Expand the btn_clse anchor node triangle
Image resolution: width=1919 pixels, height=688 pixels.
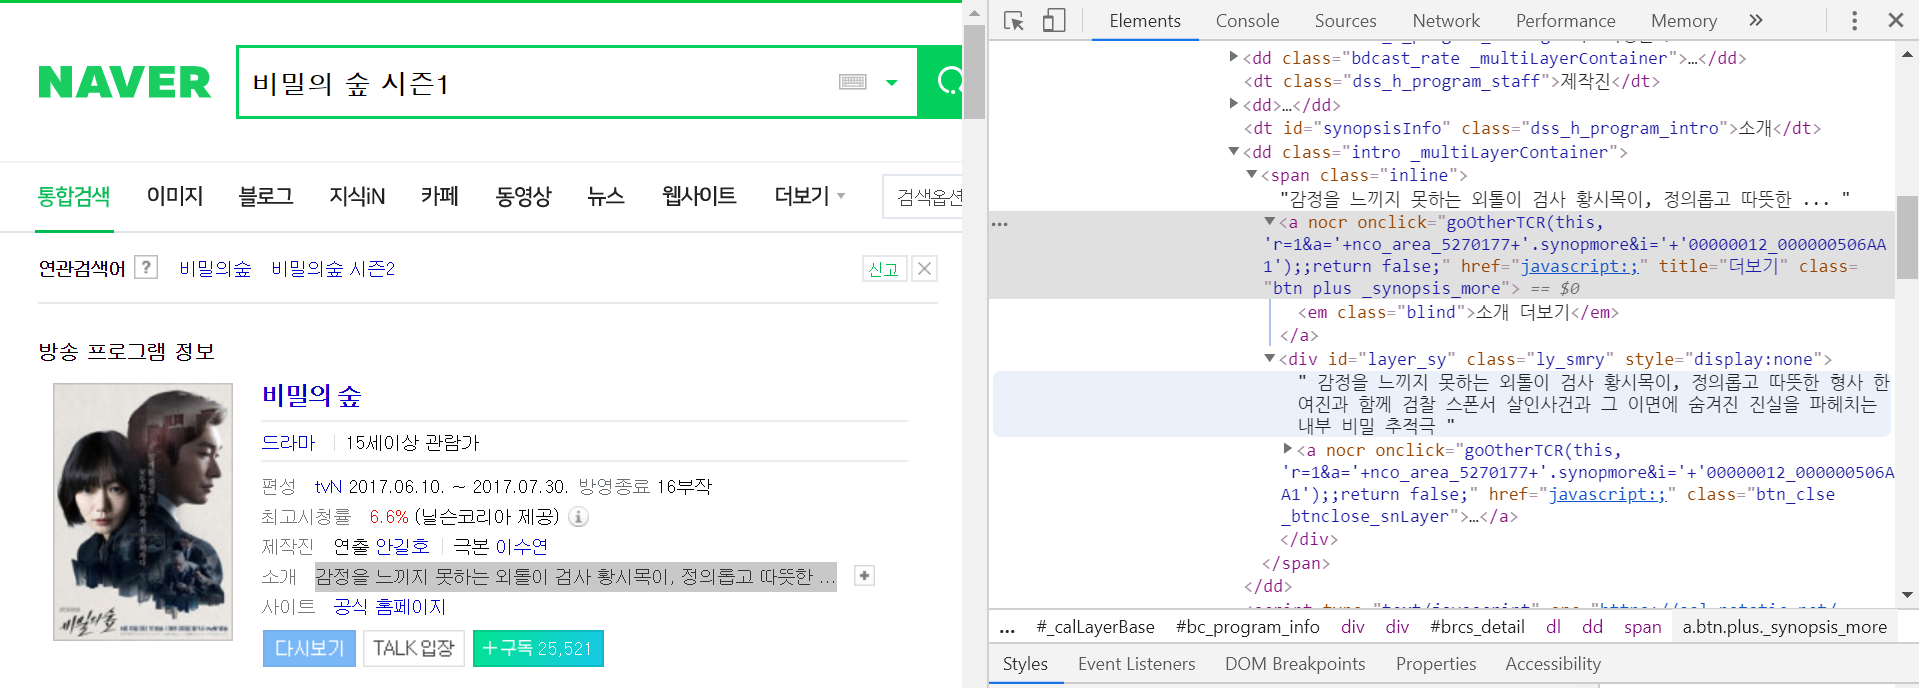(x=1288, y=449)
